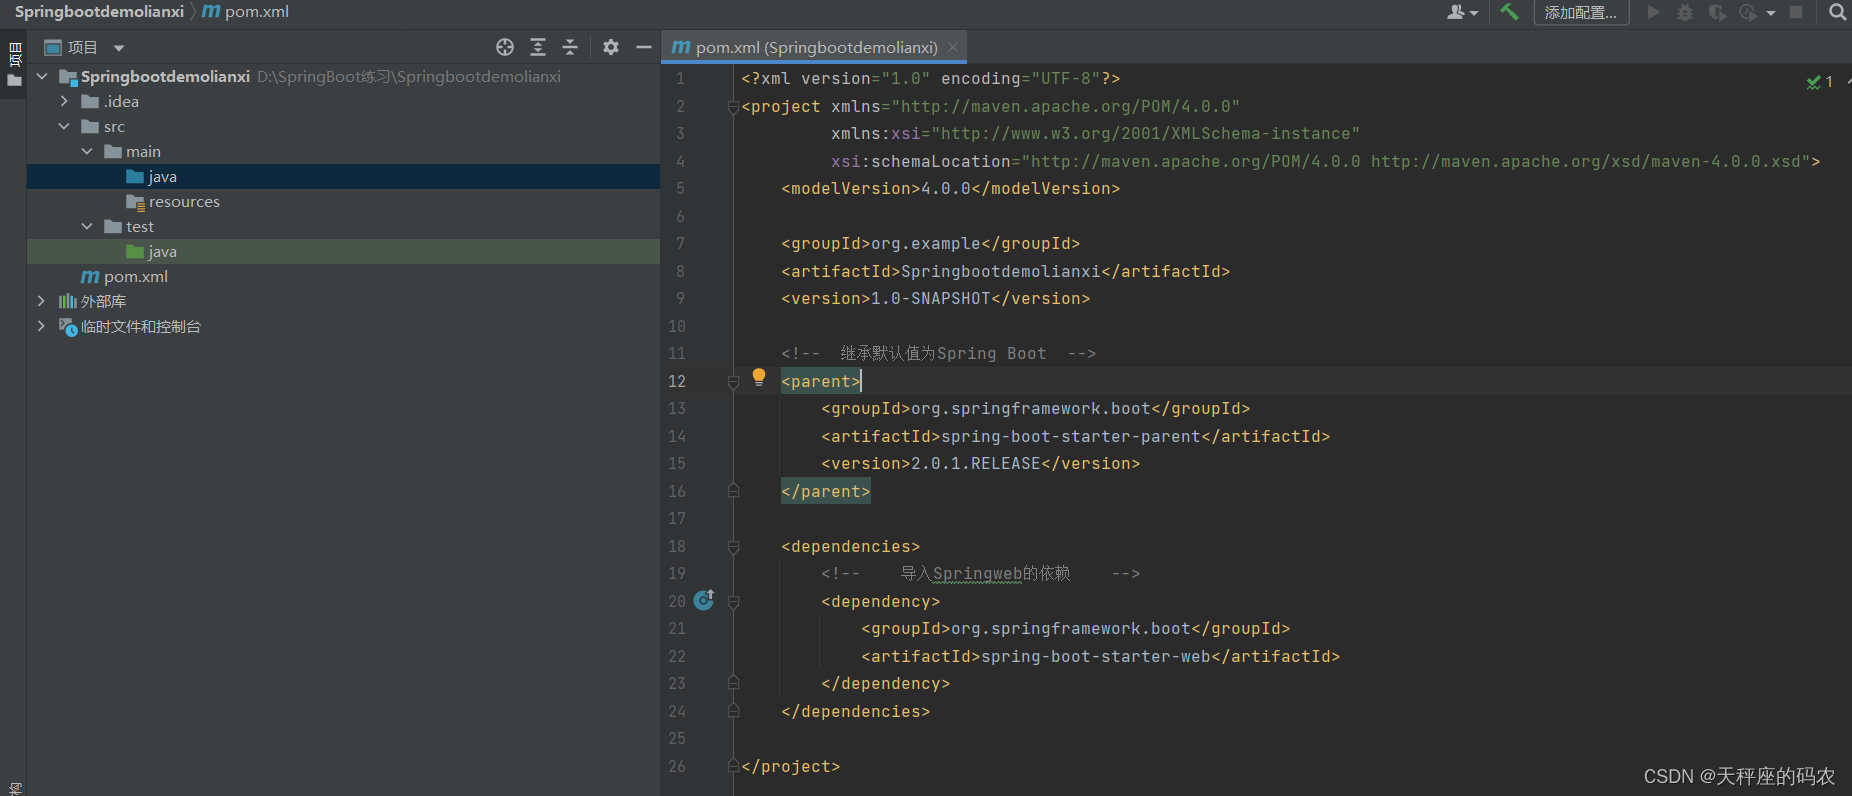
Task: Open dropdown arrow beside user icon
Action: pos(1474,13)
